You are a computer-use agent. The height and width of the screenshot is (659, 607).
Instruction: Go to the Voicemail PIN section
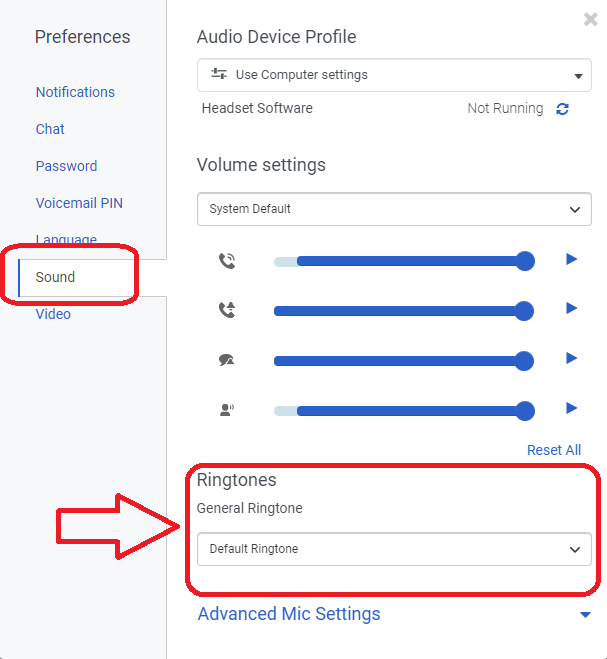(x=79, y=203)
